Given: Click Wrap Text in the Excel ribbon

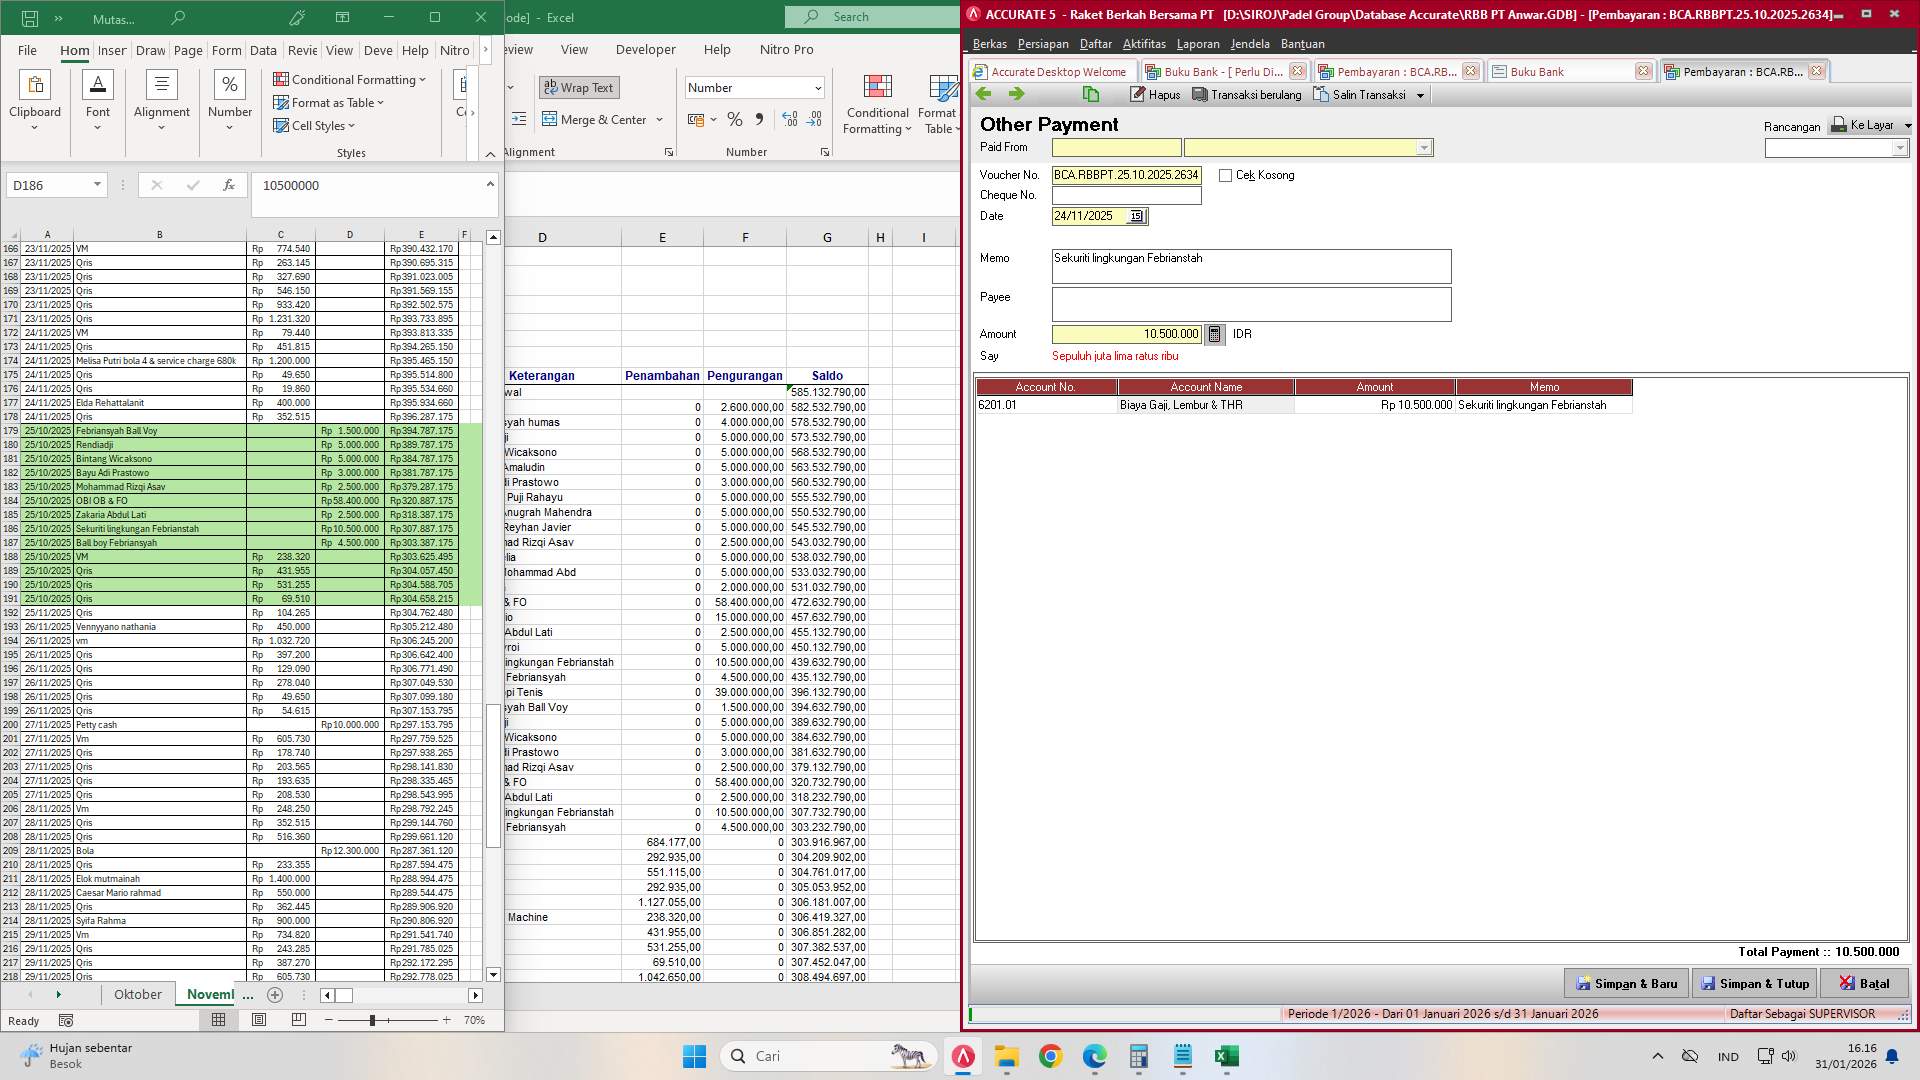Looking at the screenshot, I should (579, 87).
